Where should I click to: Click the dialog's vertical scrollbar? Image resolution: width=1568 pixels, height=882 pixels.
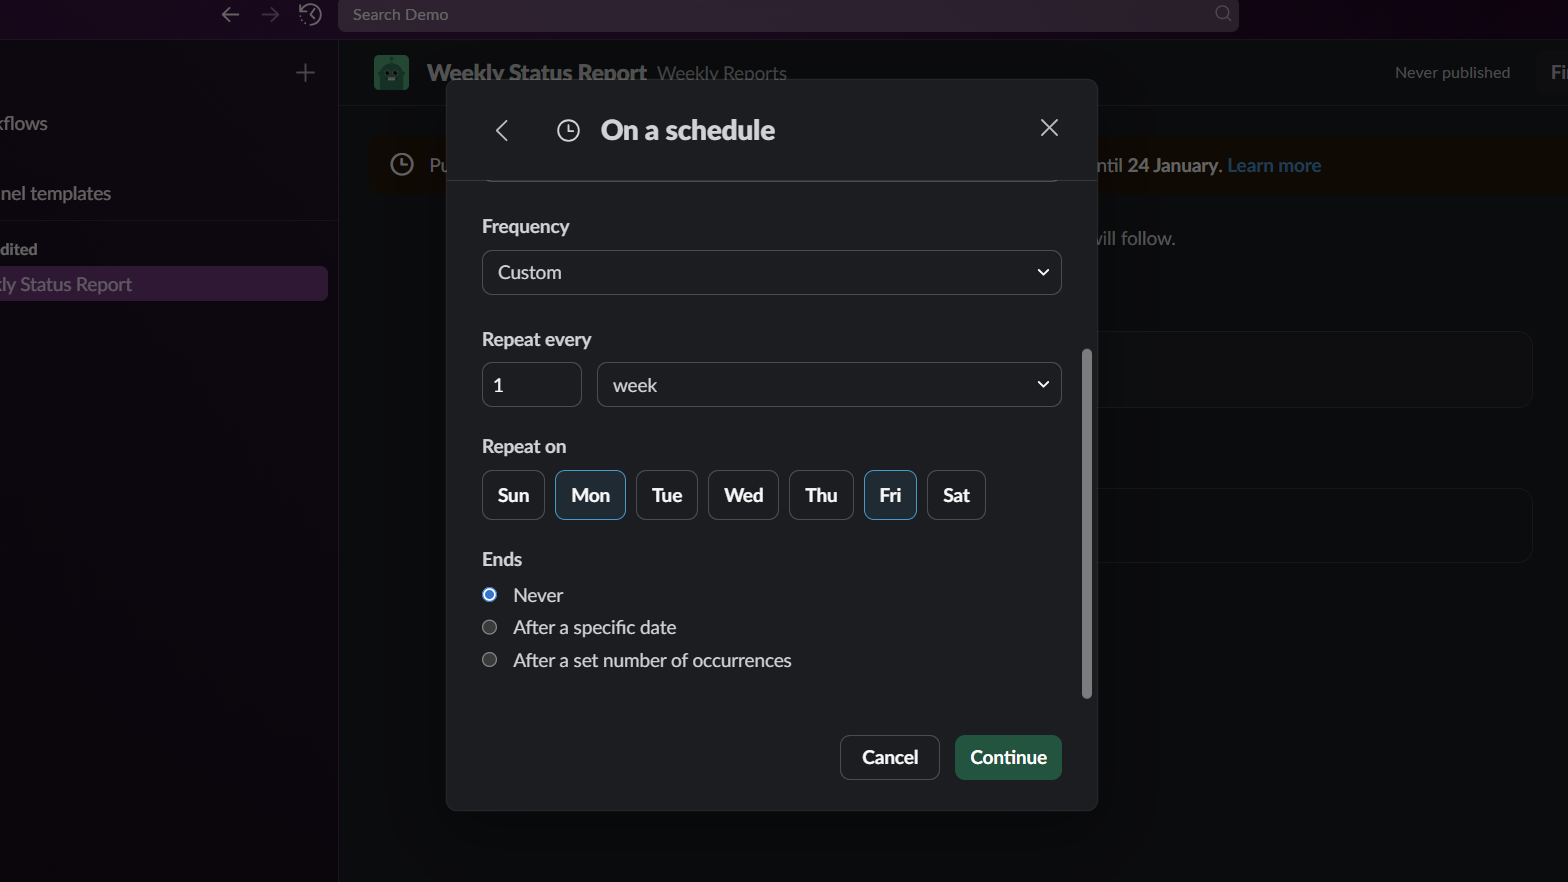click(1087, 523)
